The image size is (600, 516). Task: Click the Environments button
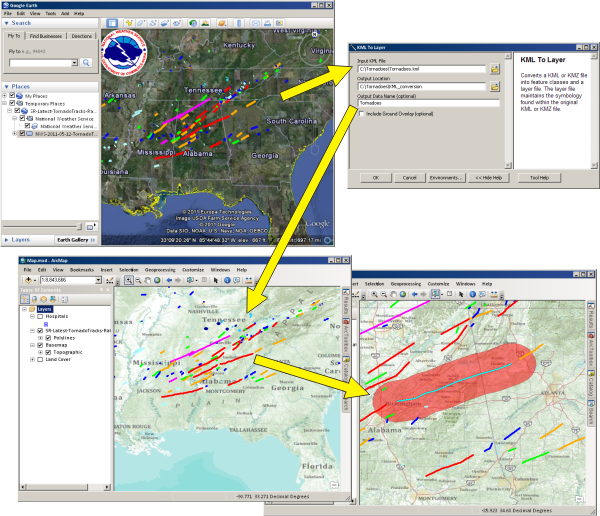point(441,177)
